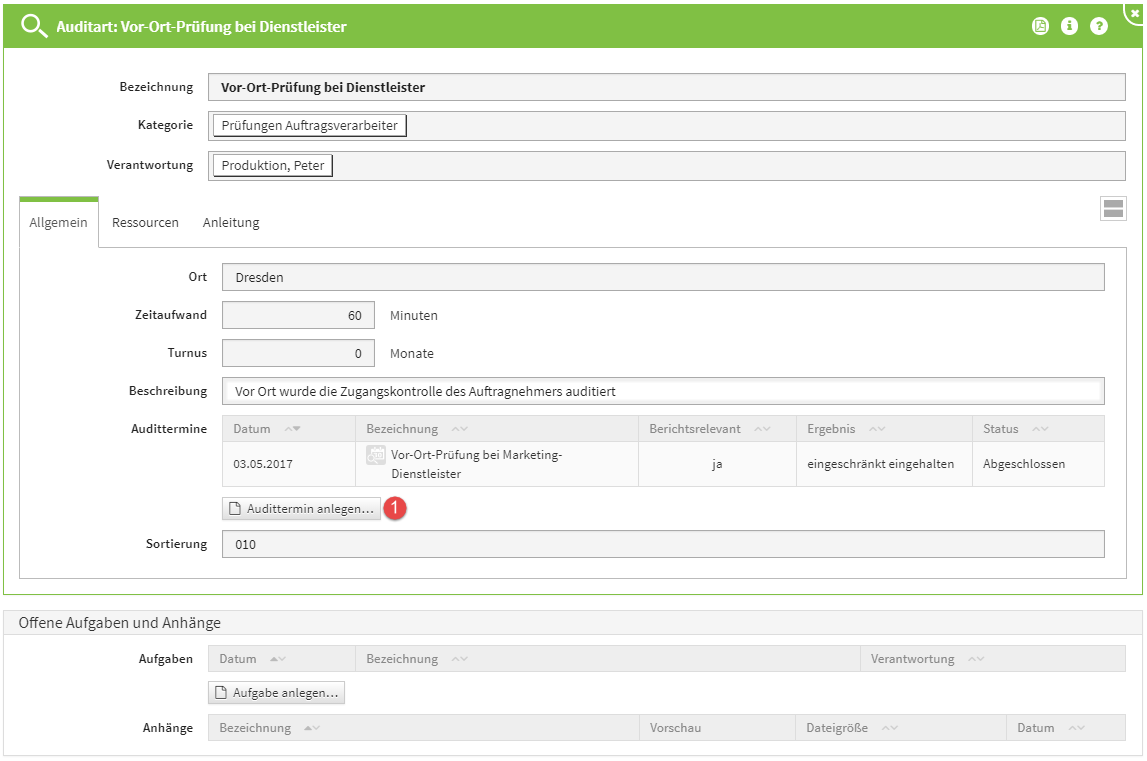
Task: Sort Audittermine by Datum column
Action: pyautogui.click(x=292, y=429)
